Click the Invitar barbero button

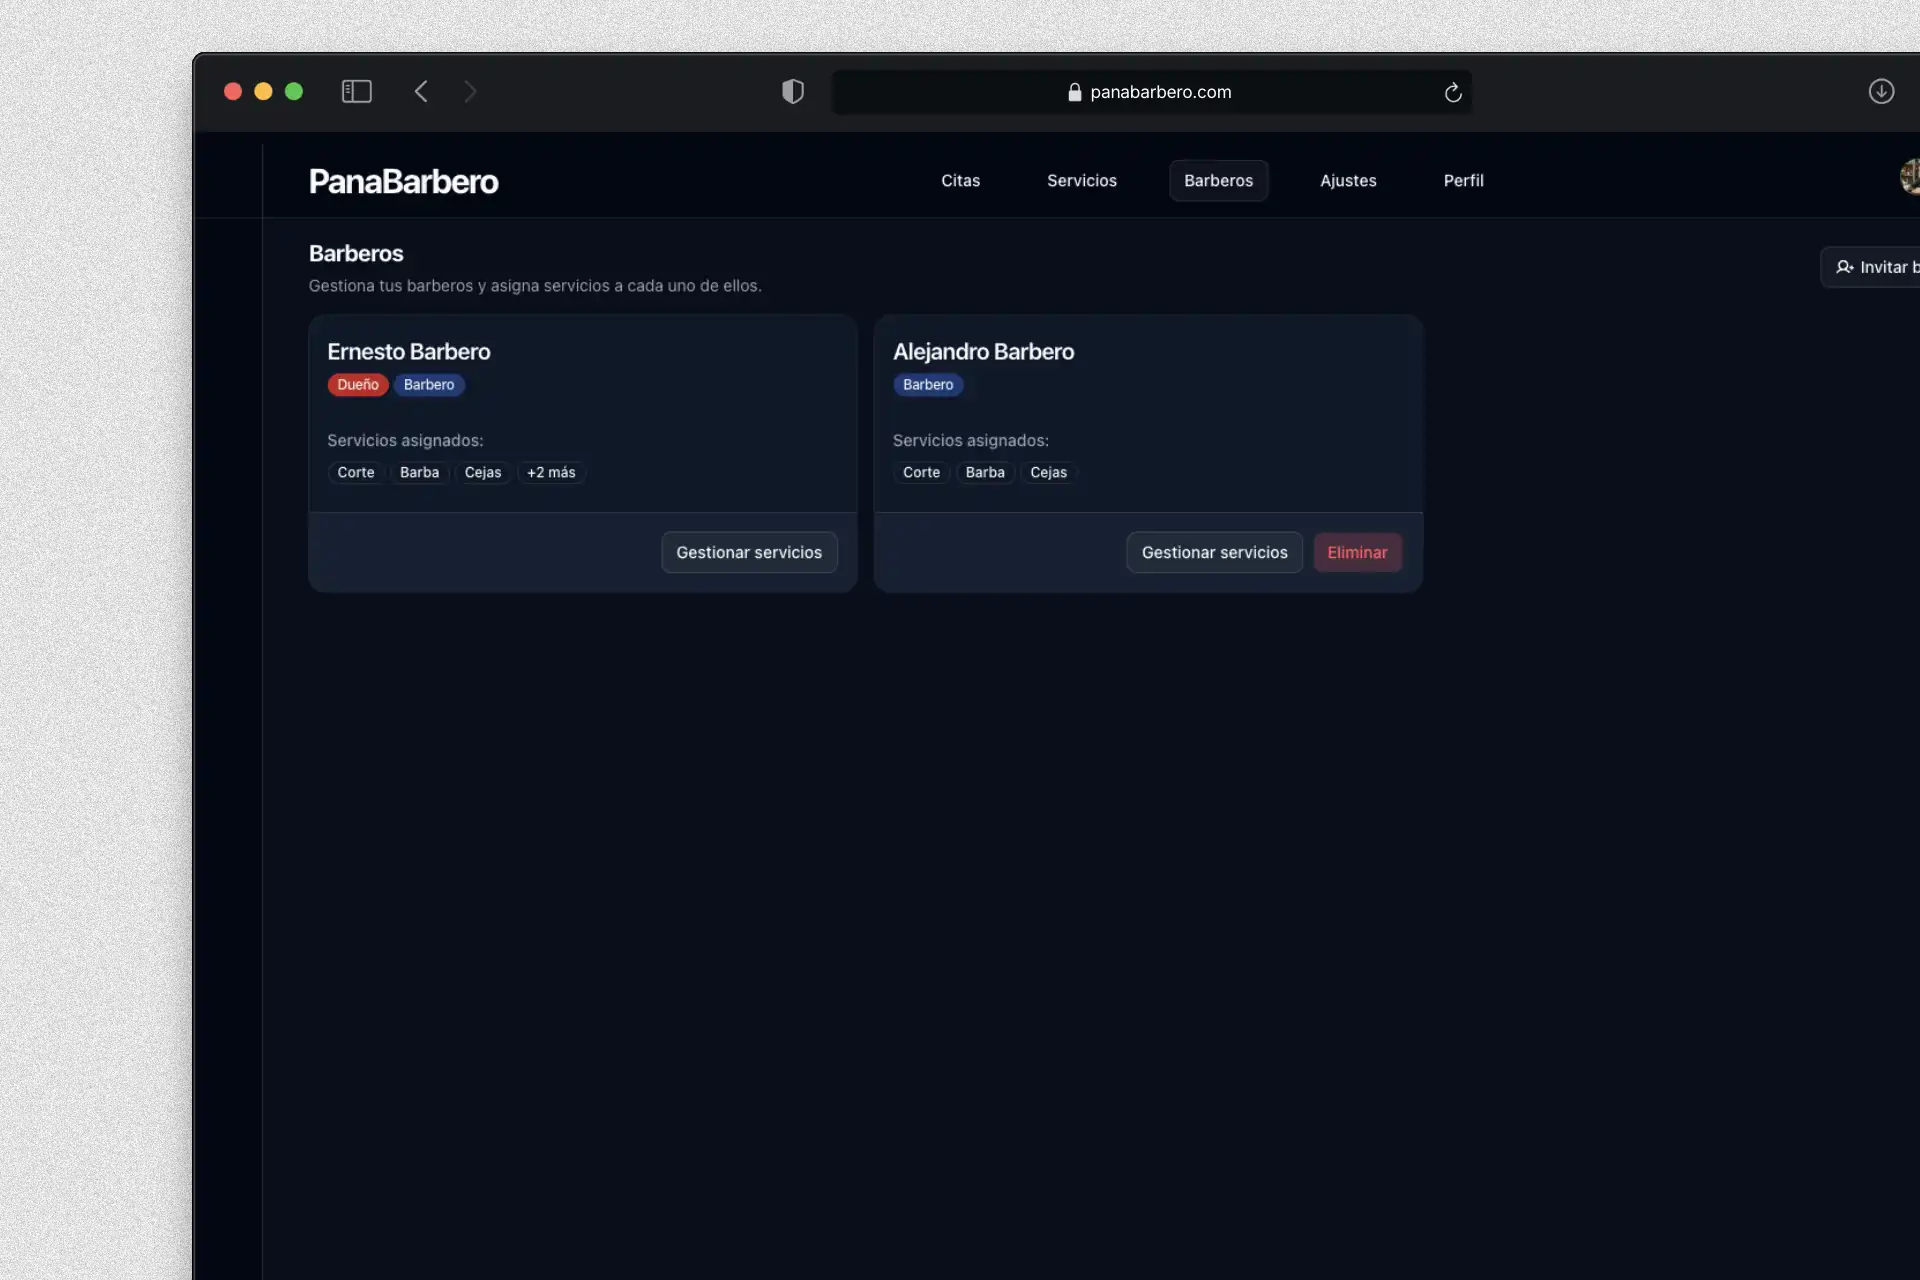click(x=1871, y=267)
